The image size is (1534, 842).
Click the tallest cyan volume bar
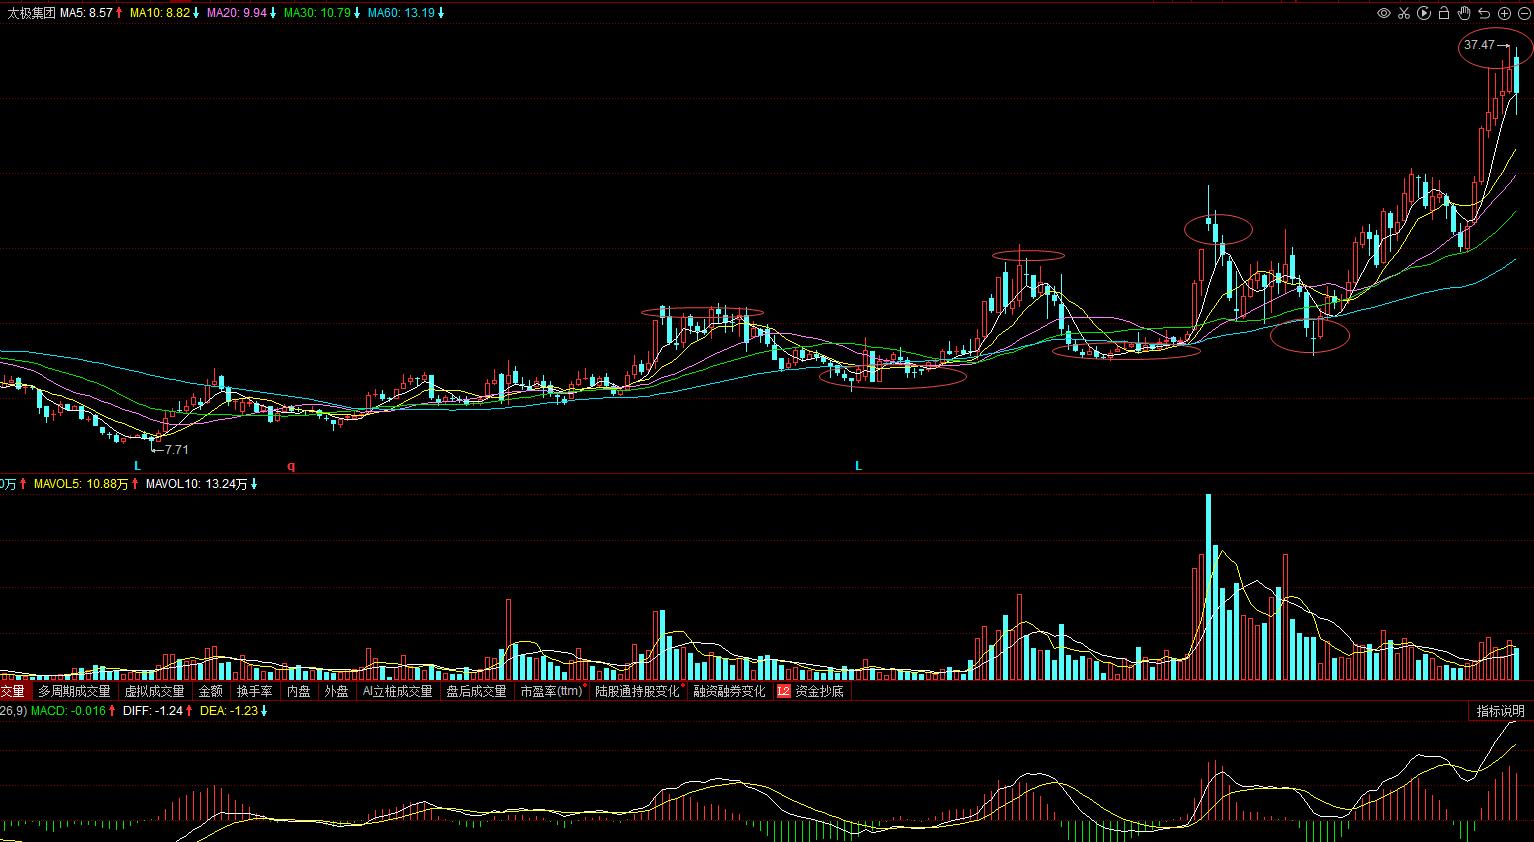click(1209, 587)
